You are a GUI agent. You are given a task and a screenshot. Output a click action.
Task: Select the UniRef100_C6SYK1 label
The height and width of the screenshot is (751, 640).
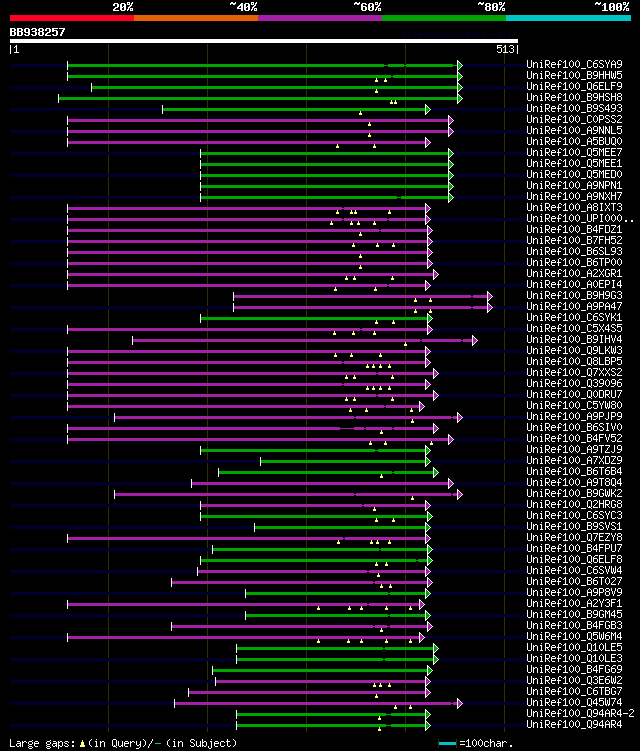point(574,318)
